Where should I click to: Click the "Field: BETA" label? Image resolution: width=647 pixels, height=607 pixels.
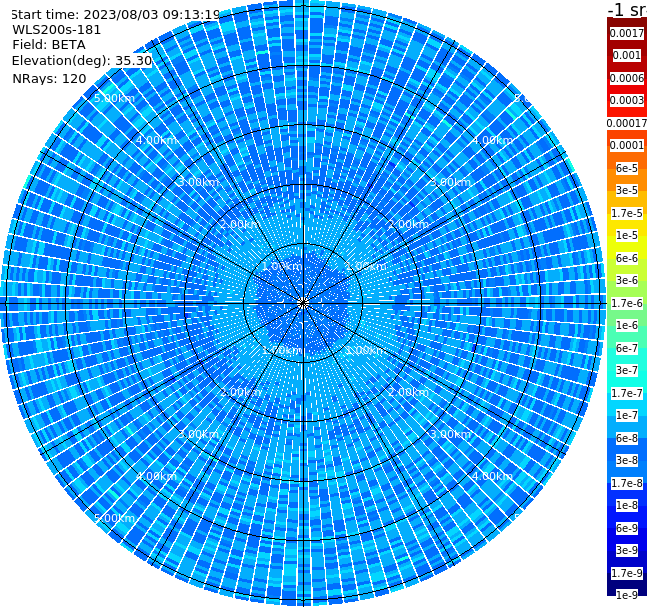click(x=49, y=45)
